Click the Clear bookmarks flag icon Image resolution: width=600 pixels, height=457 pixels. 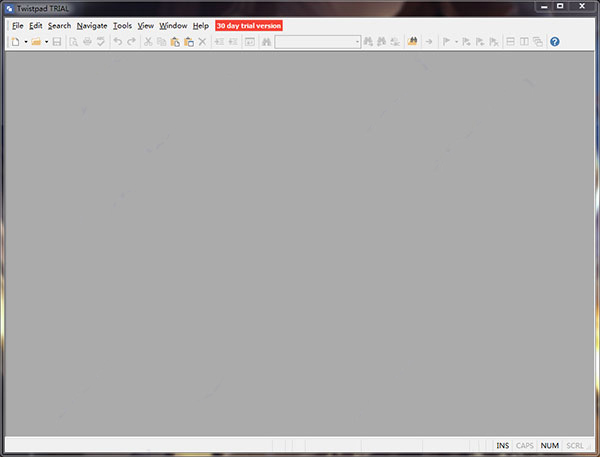click(x=494, y=42)
